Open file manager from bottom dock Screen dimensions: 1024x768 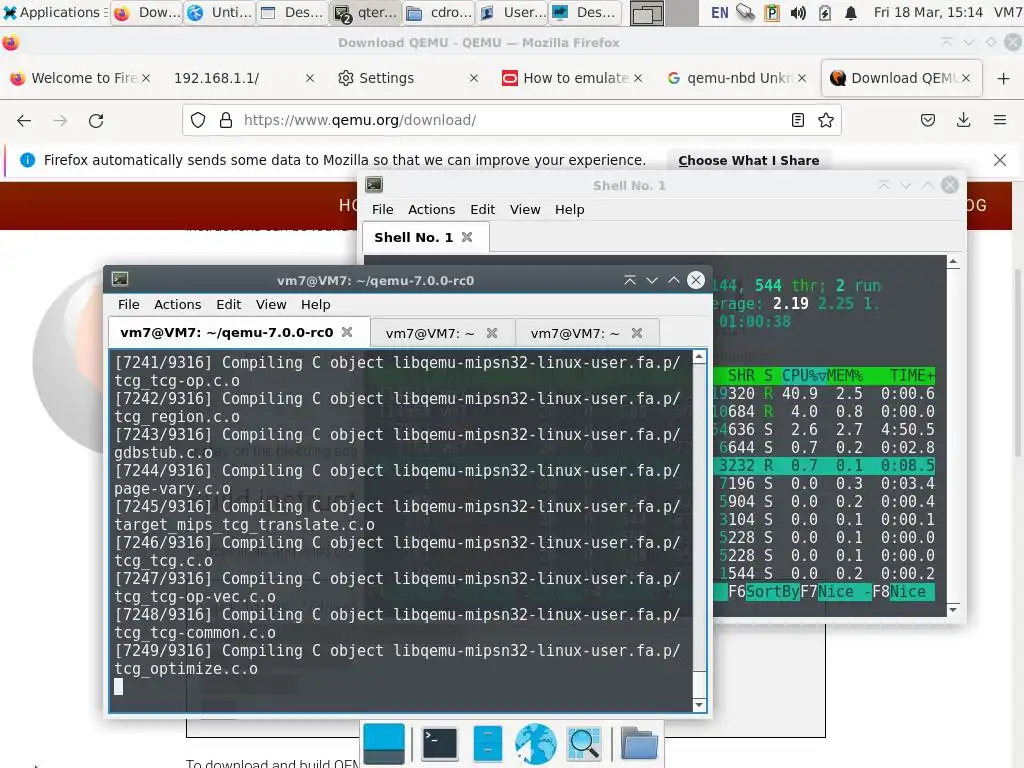pyautogui.click(x=487, y=744)
